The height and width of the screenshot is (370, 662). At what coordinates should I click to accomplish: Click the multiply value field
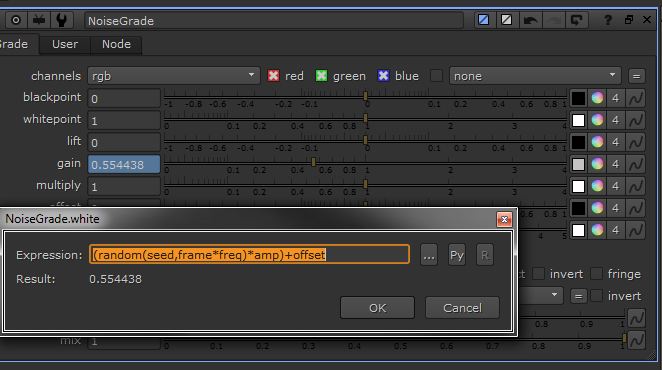(x=124, y=186)
